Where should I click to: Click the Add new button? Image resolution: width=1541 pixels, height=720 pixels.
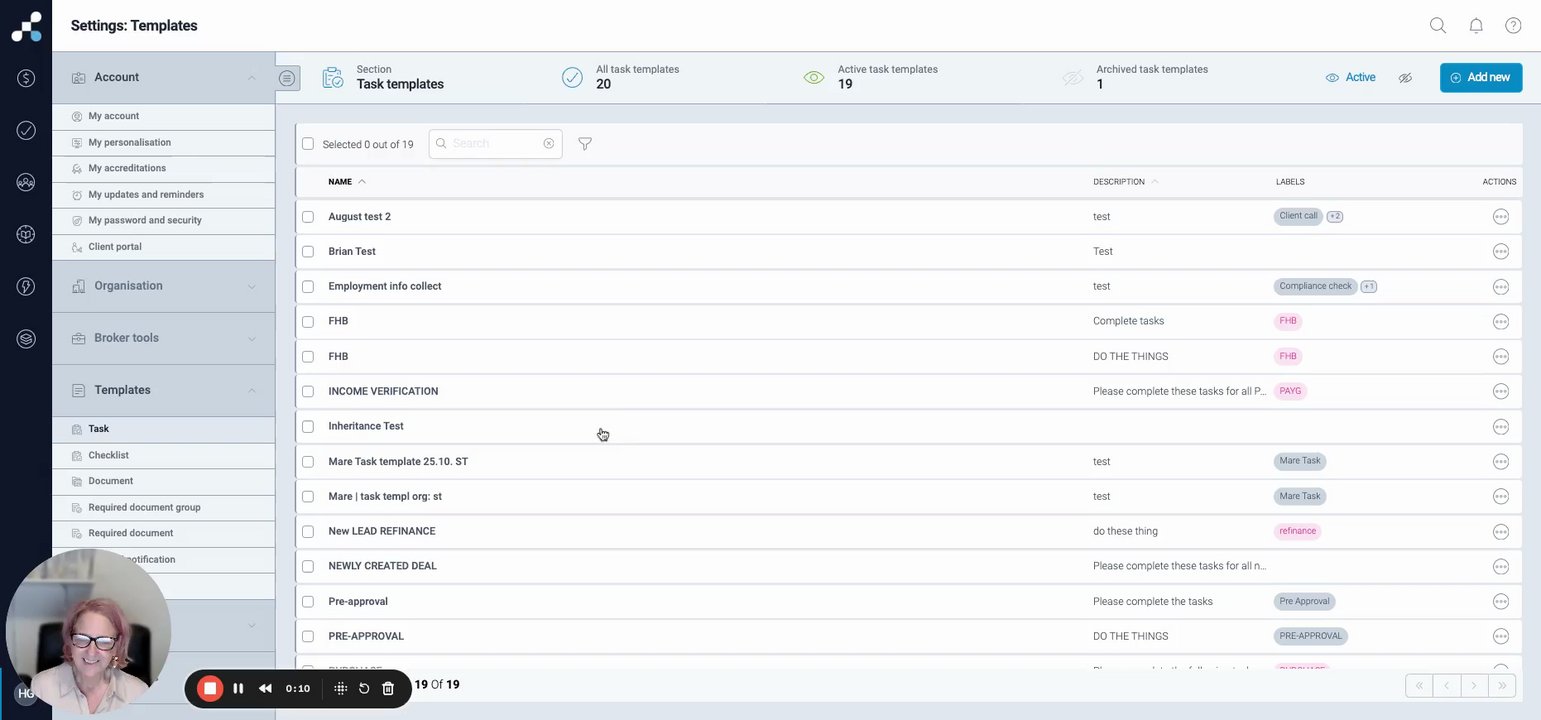[x=1481, y=78]
